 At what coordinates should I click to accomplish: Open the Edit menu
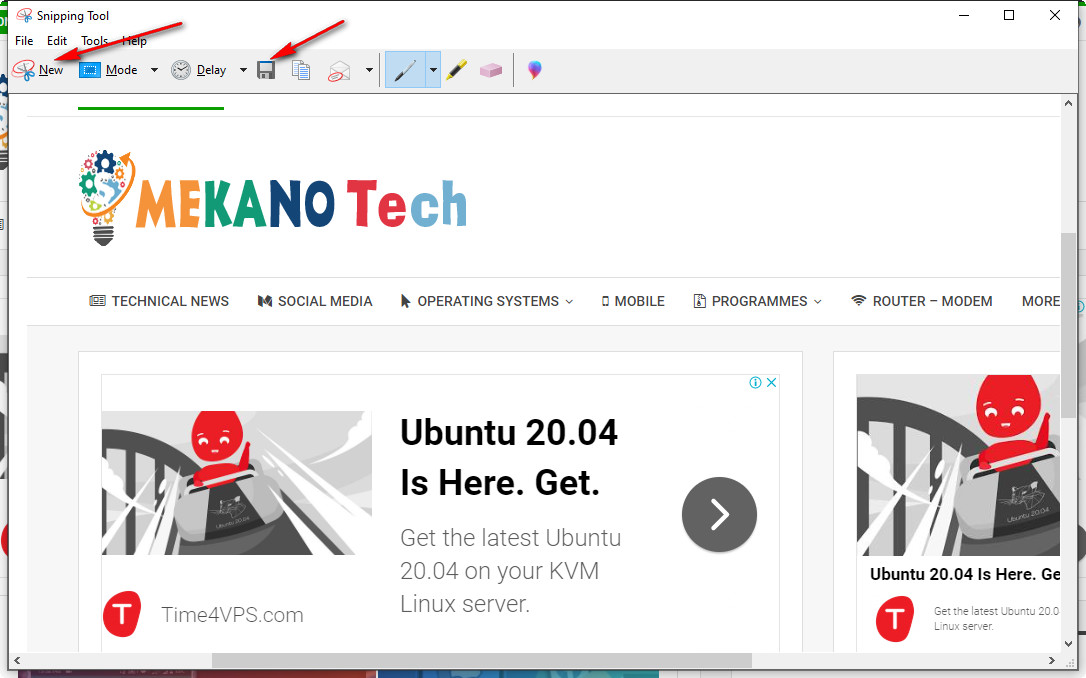(57, 41)
